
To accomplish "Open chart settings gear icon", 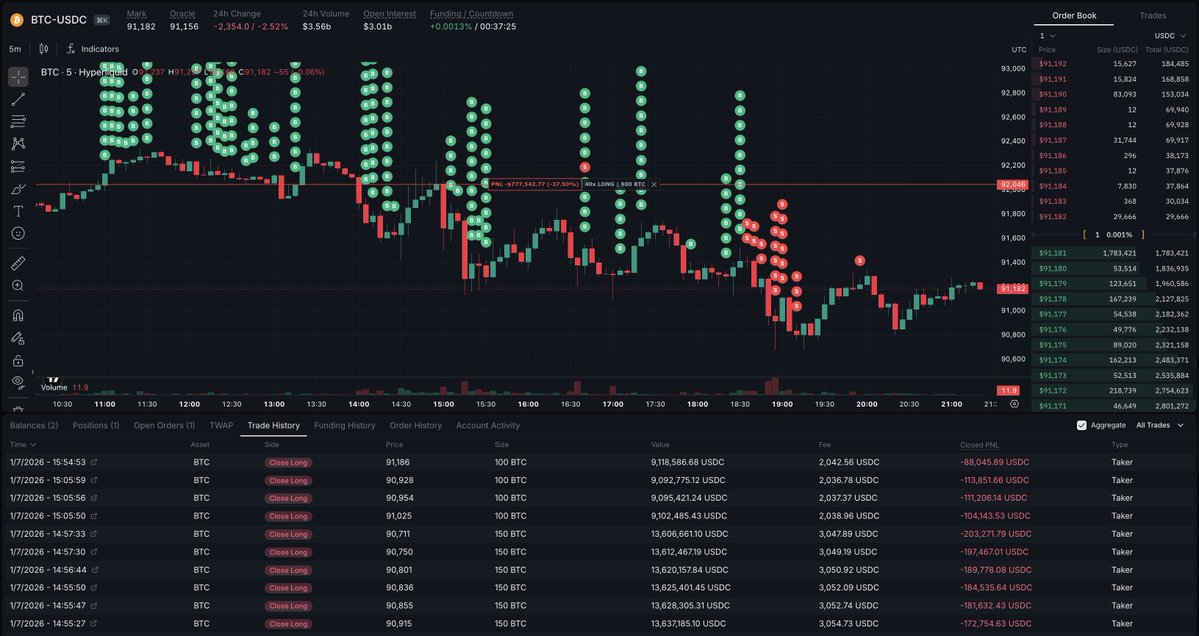I will [x=1014, y=404].
